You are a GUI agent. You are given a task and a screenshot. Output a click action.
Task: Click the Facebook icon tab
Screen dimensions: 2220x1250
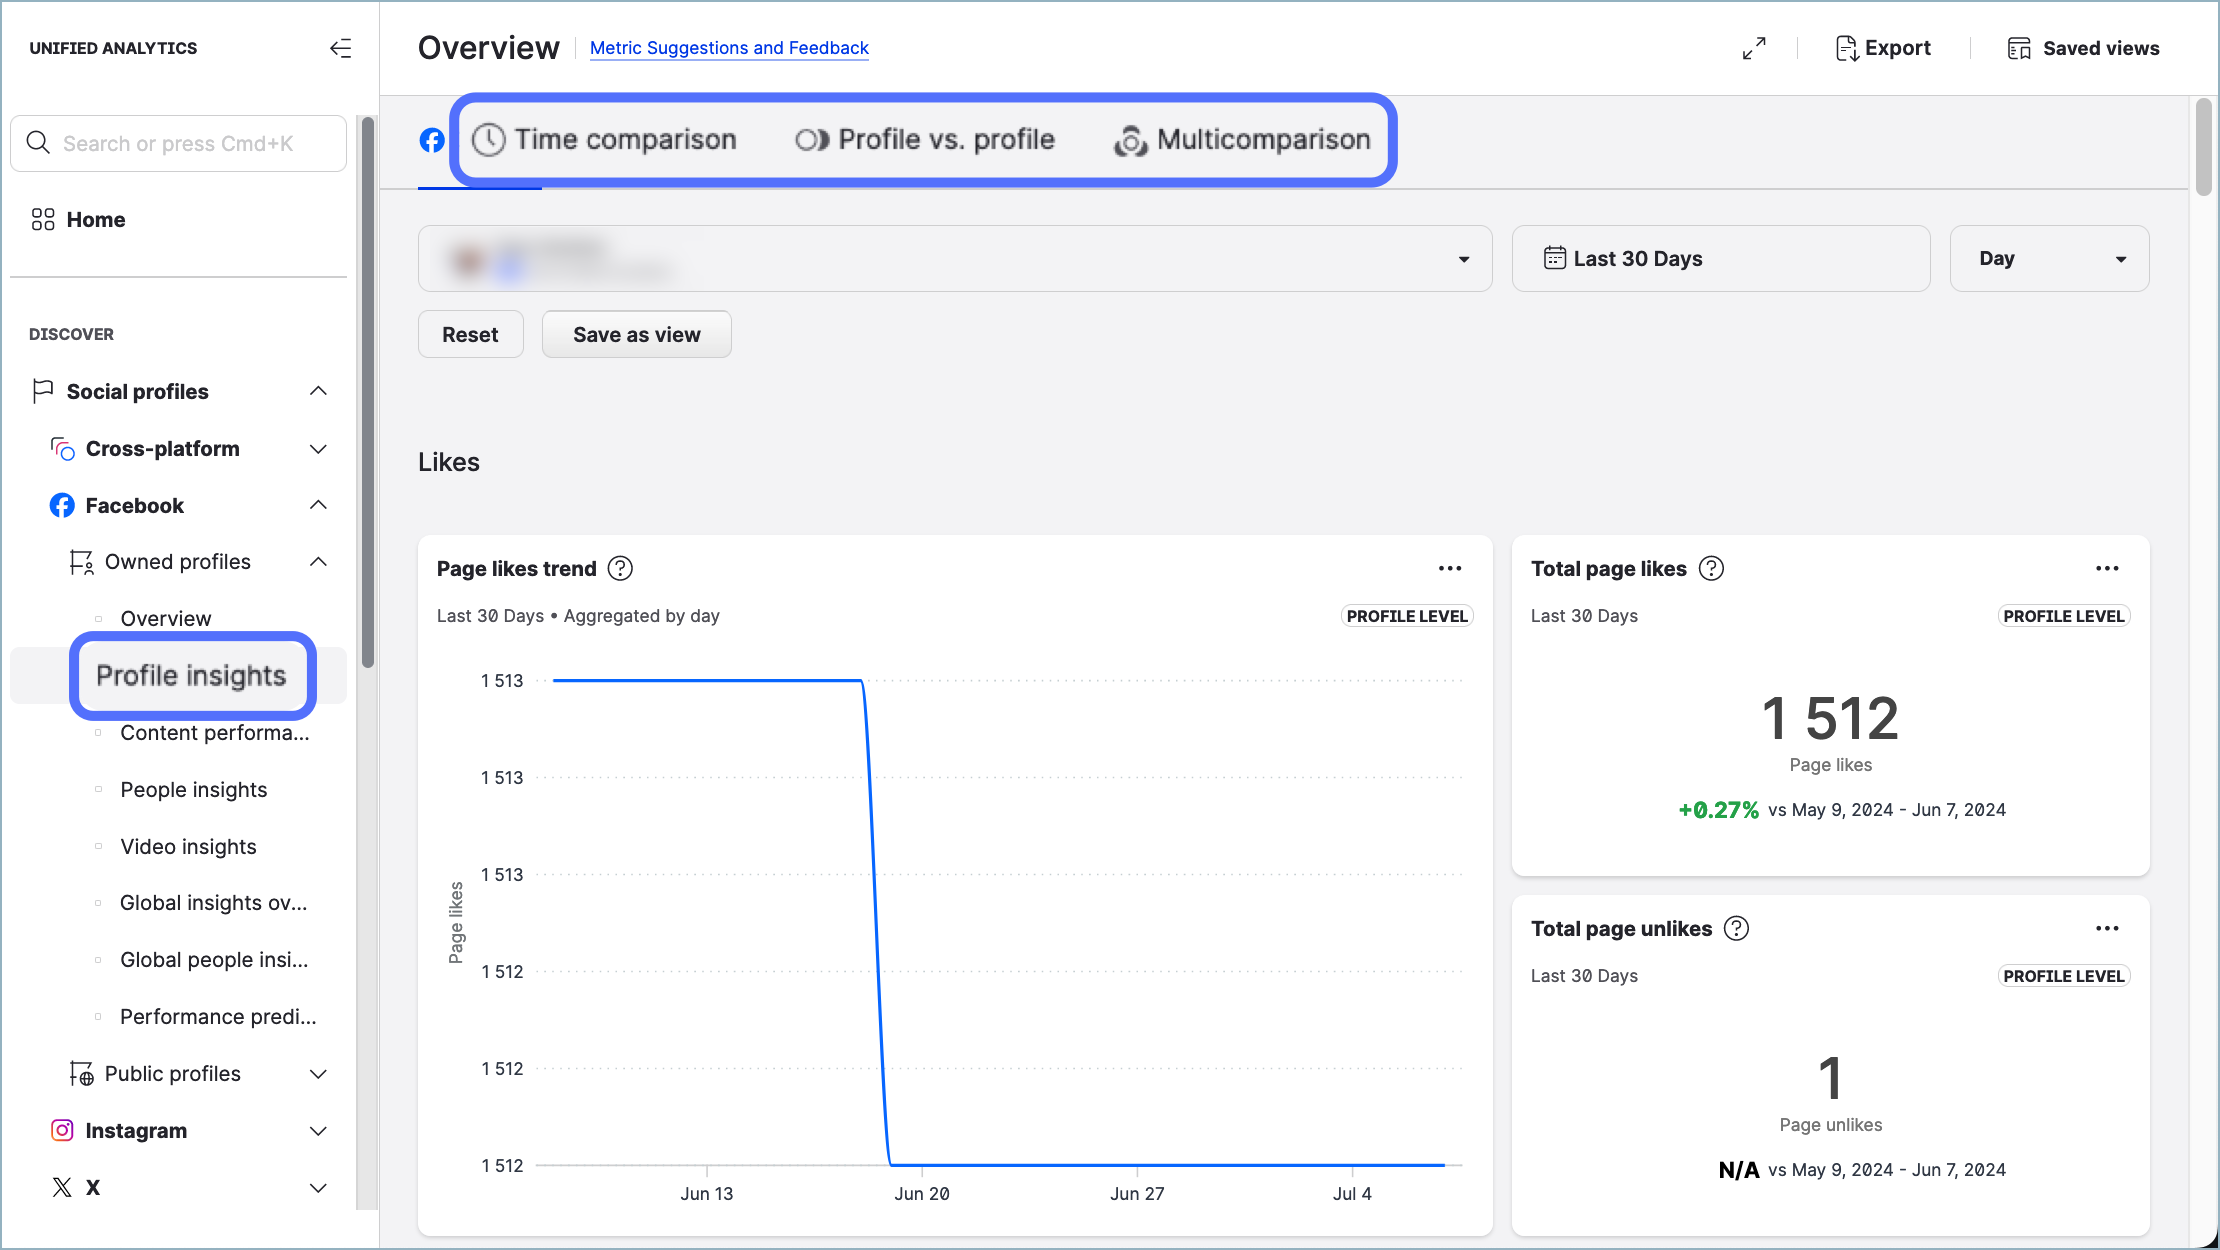point(432,140)
